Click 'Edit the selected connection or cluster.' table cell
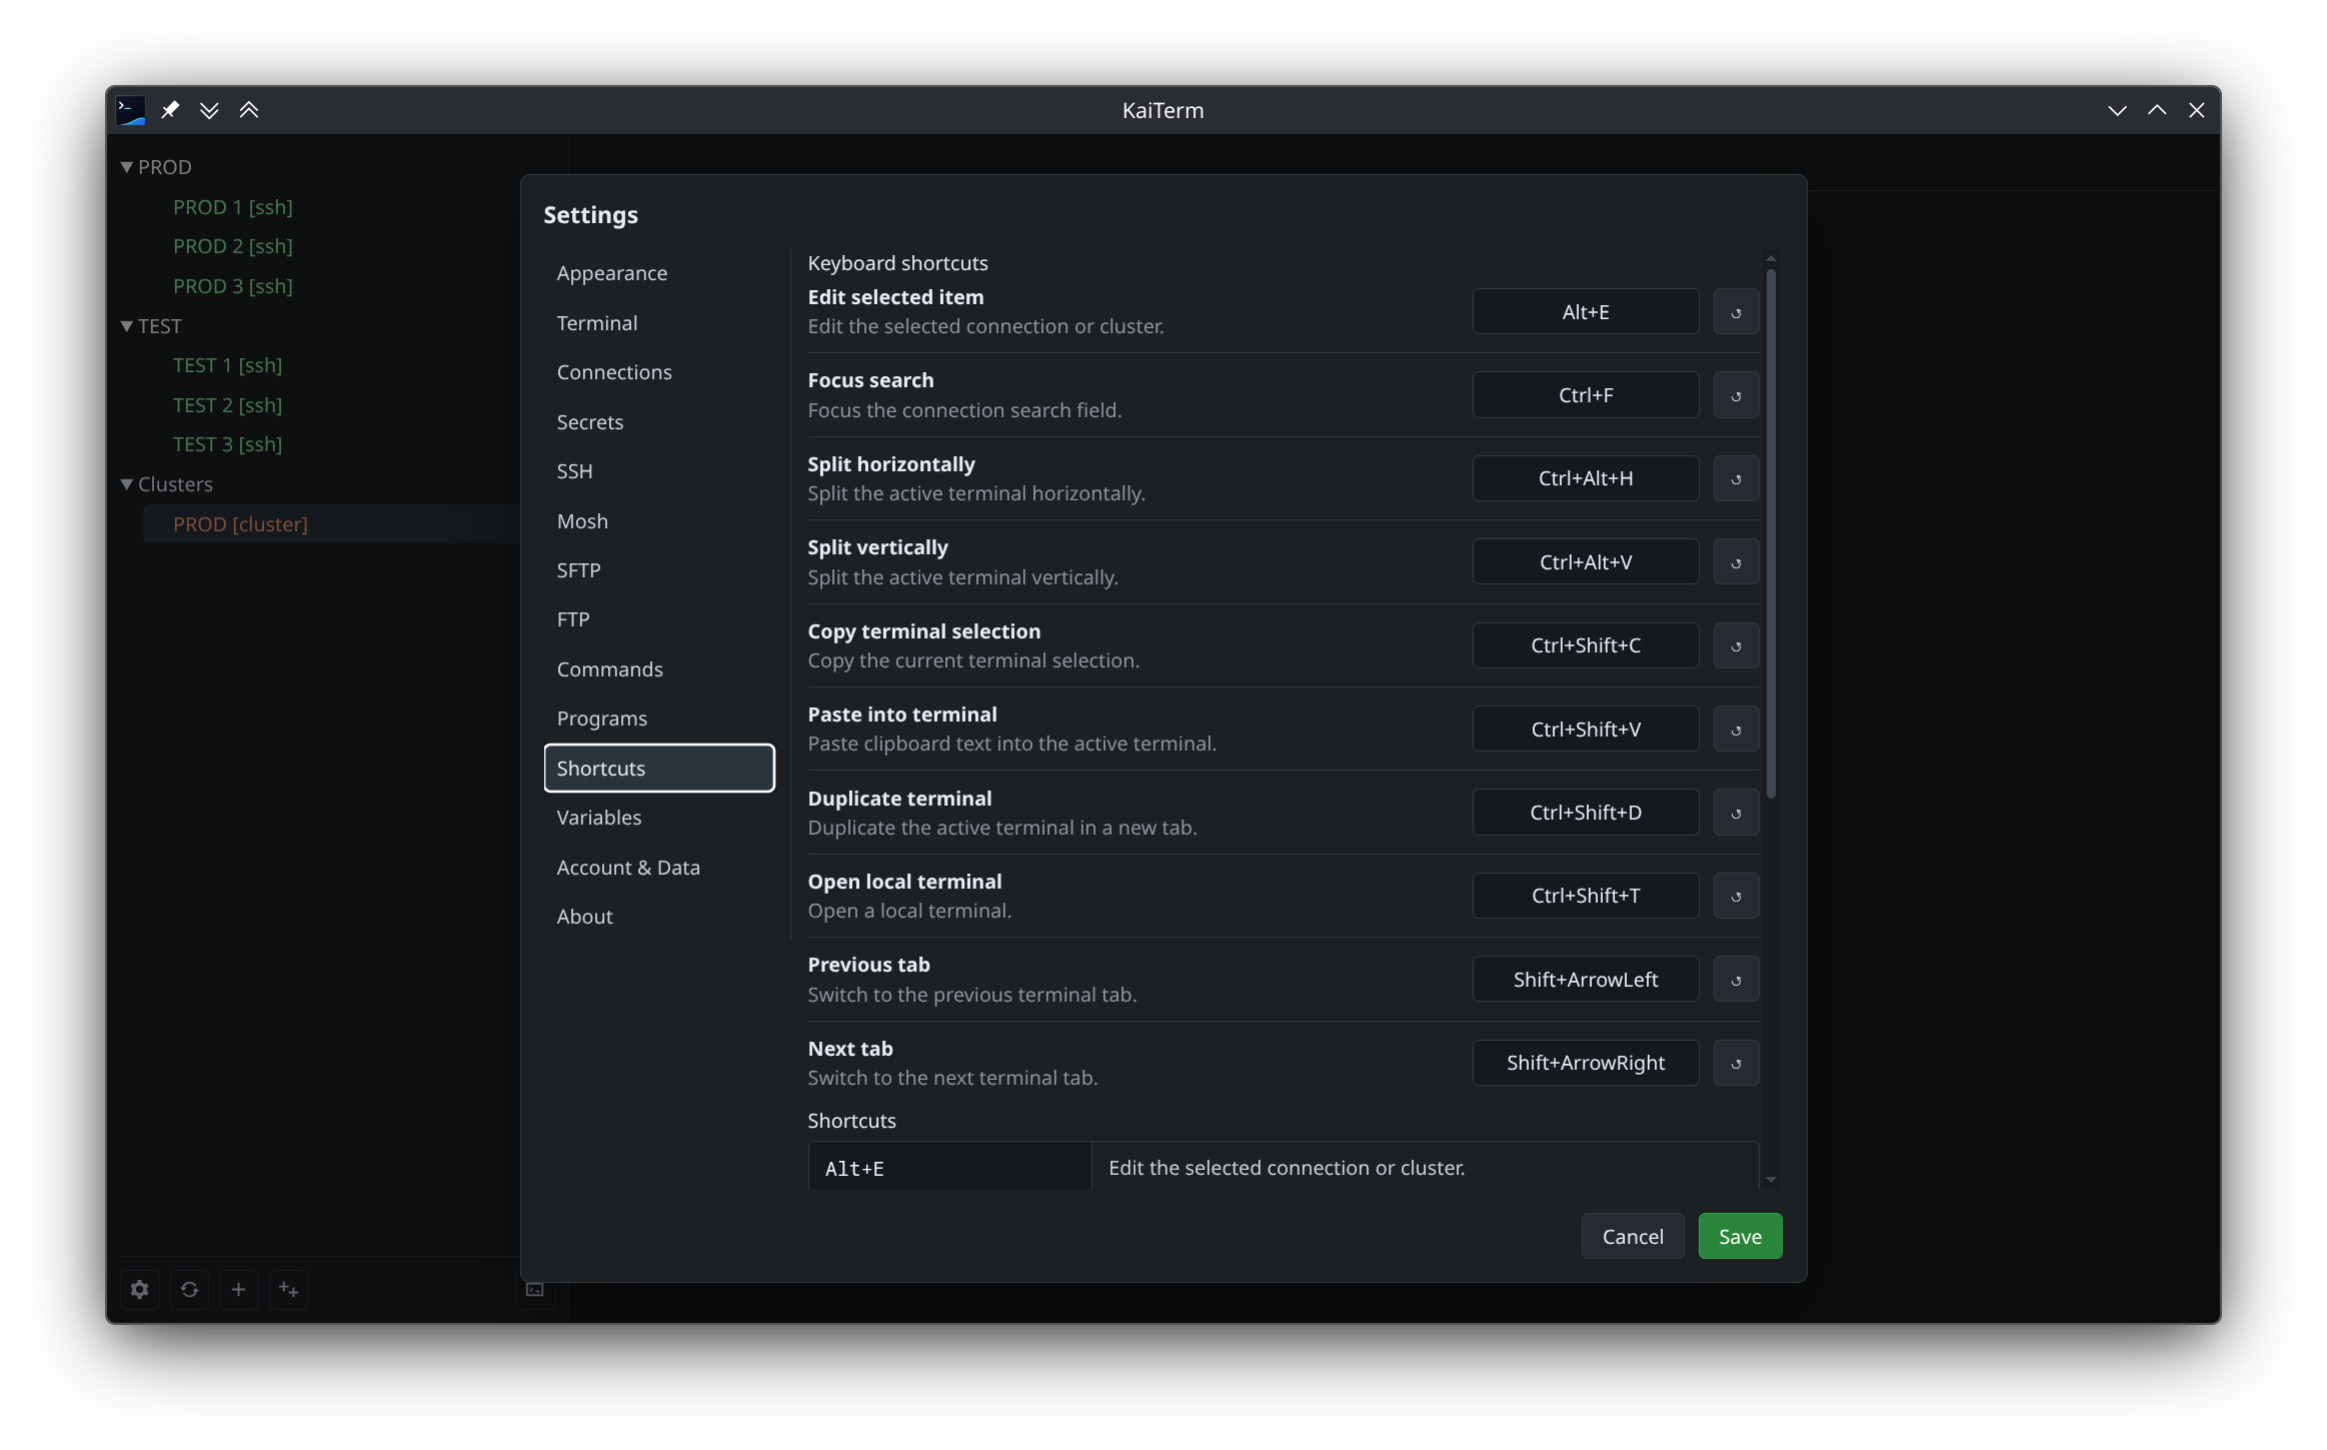The width and height of the screenshot is (2327, 1450). pos(1425,1167)
